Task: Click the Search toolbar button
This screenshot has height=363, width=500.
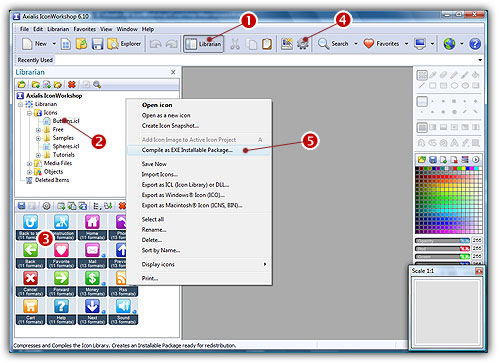Action: tap(333, 44)
